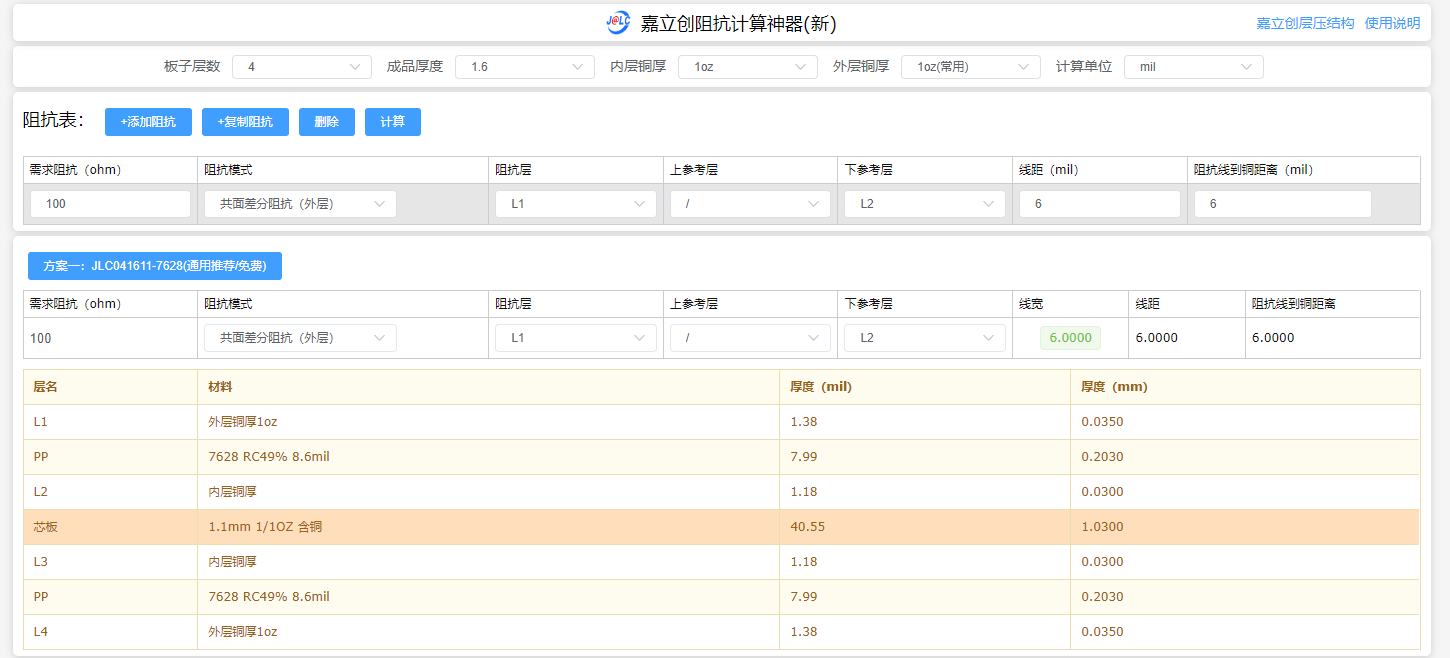Image resolution: width=1450 pixels, height=658 pixels.
Task: Open 下参考层 L2 dropdown in impedance table
Action: tap(925, 204)
